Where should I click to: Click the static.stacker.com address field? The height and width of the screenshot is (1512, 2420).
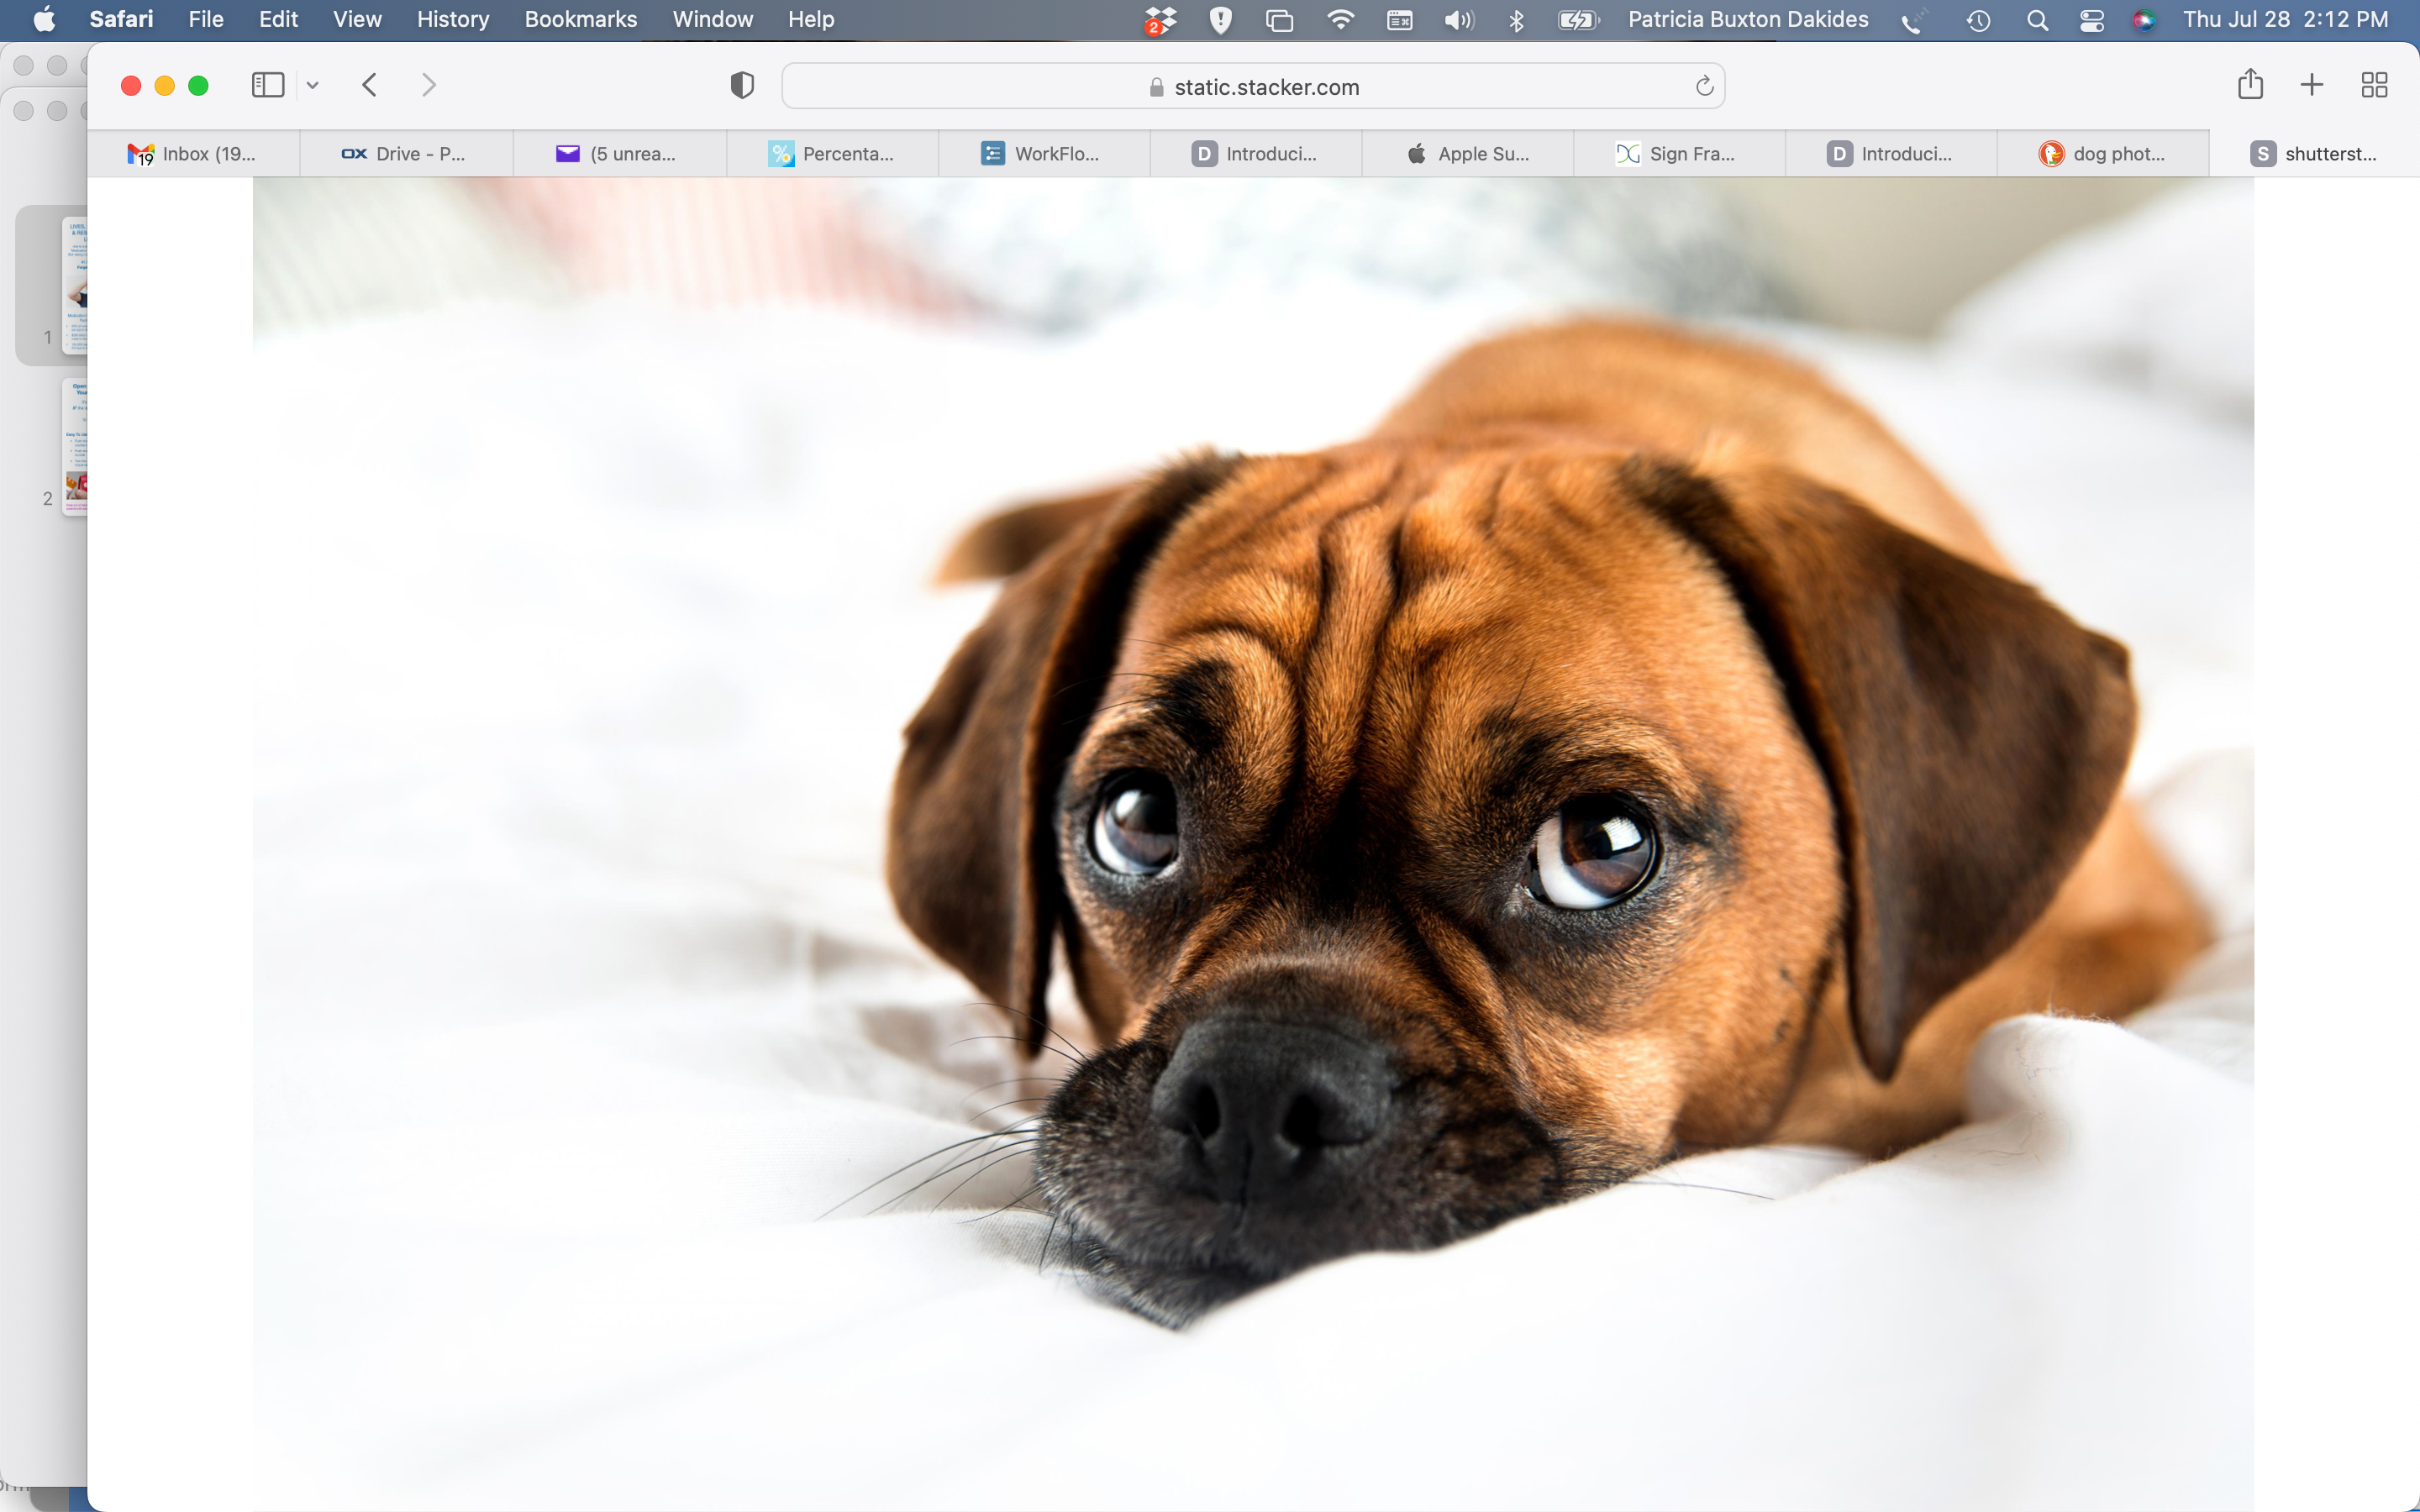coord(1253,87)
